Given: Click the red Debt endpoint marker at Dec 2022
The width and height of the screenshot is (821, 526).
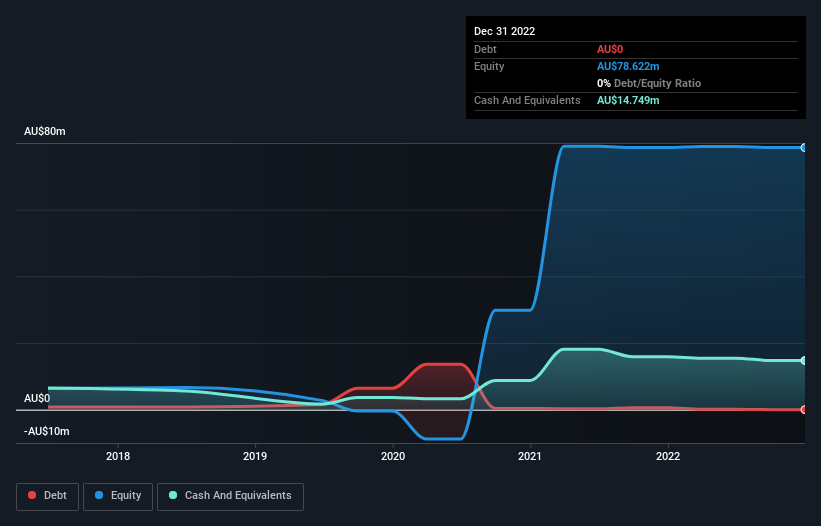Looking at the screenshot, I should [803, 409].
